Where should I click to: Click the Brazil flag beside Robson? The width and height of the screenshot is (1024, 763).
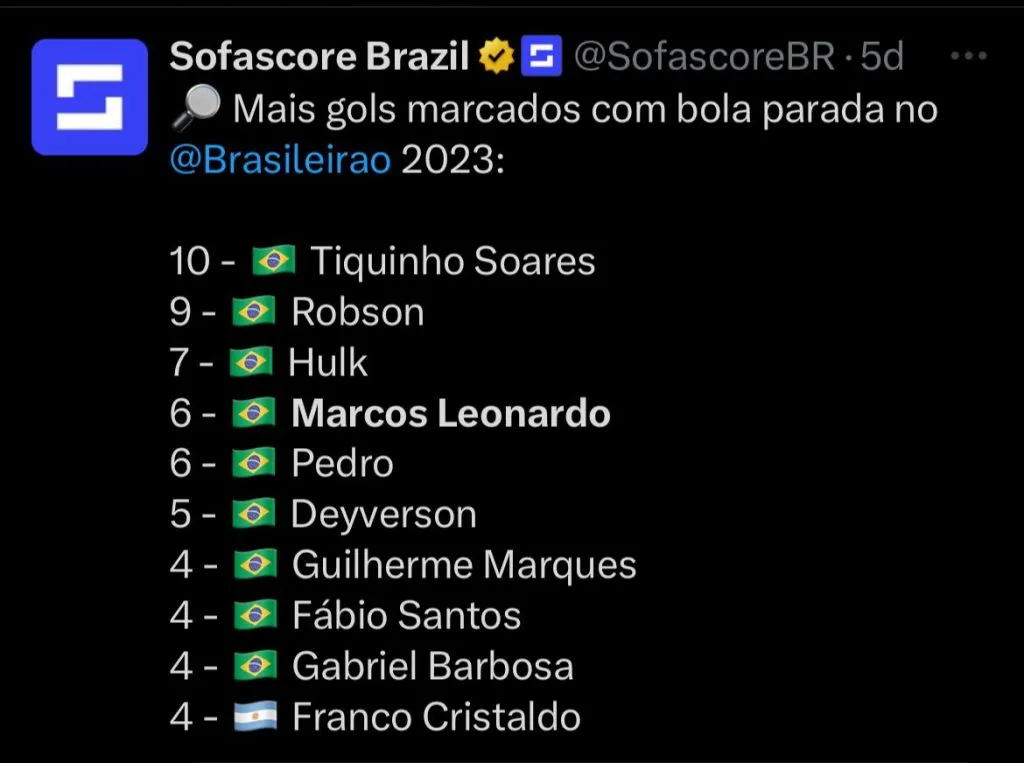254,312
